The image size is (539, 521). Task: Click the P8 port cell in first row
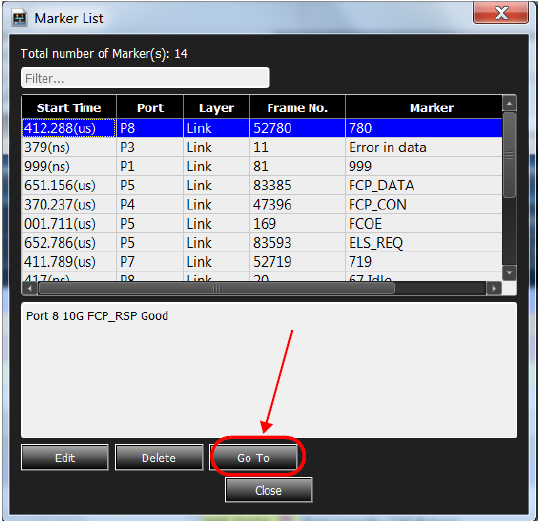[150, 128]
